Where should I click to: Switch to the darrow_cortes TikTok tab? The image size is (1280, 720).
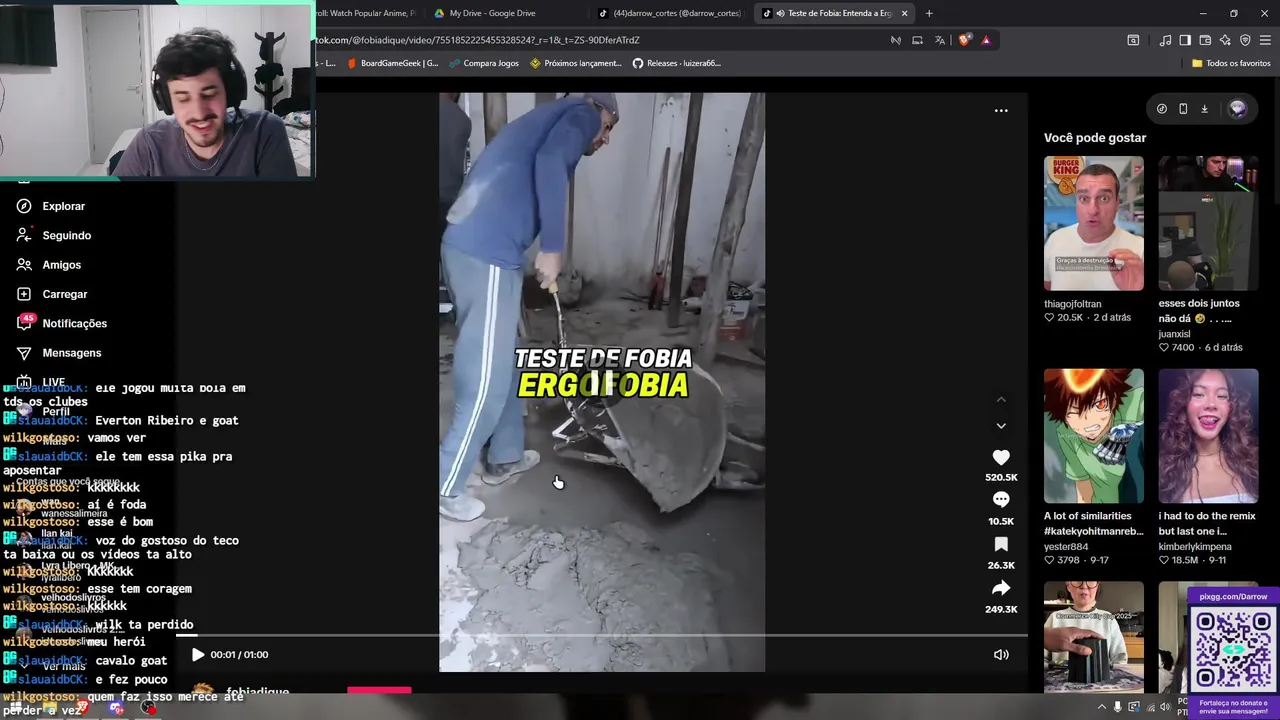coord(669,13)
